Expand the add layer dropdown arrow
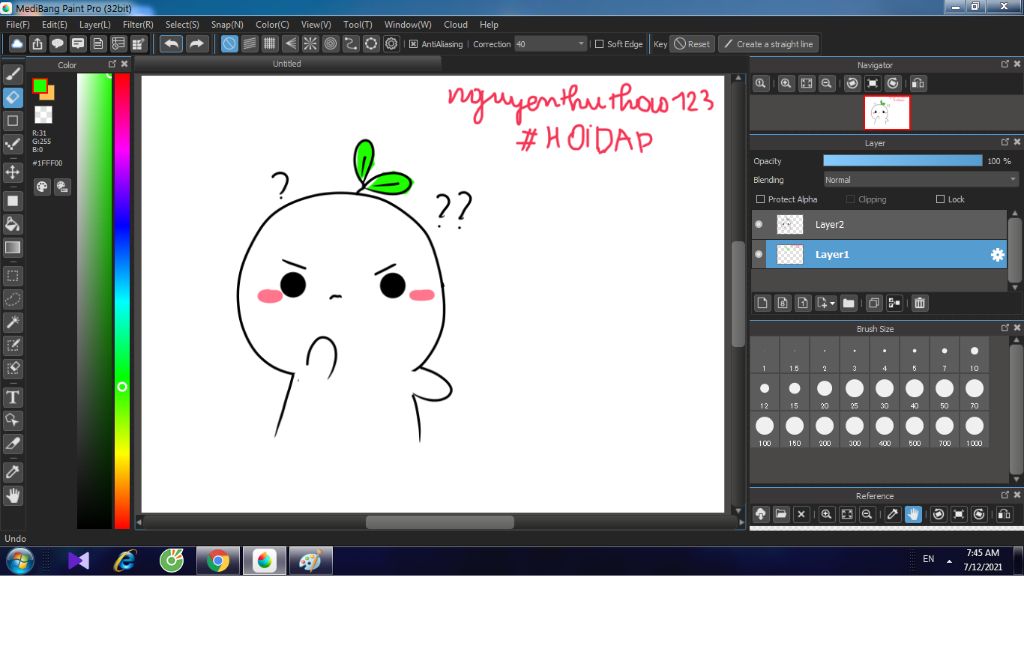Image resolution: width=1024 pixels, height=661 pixels. coord(832,303)
